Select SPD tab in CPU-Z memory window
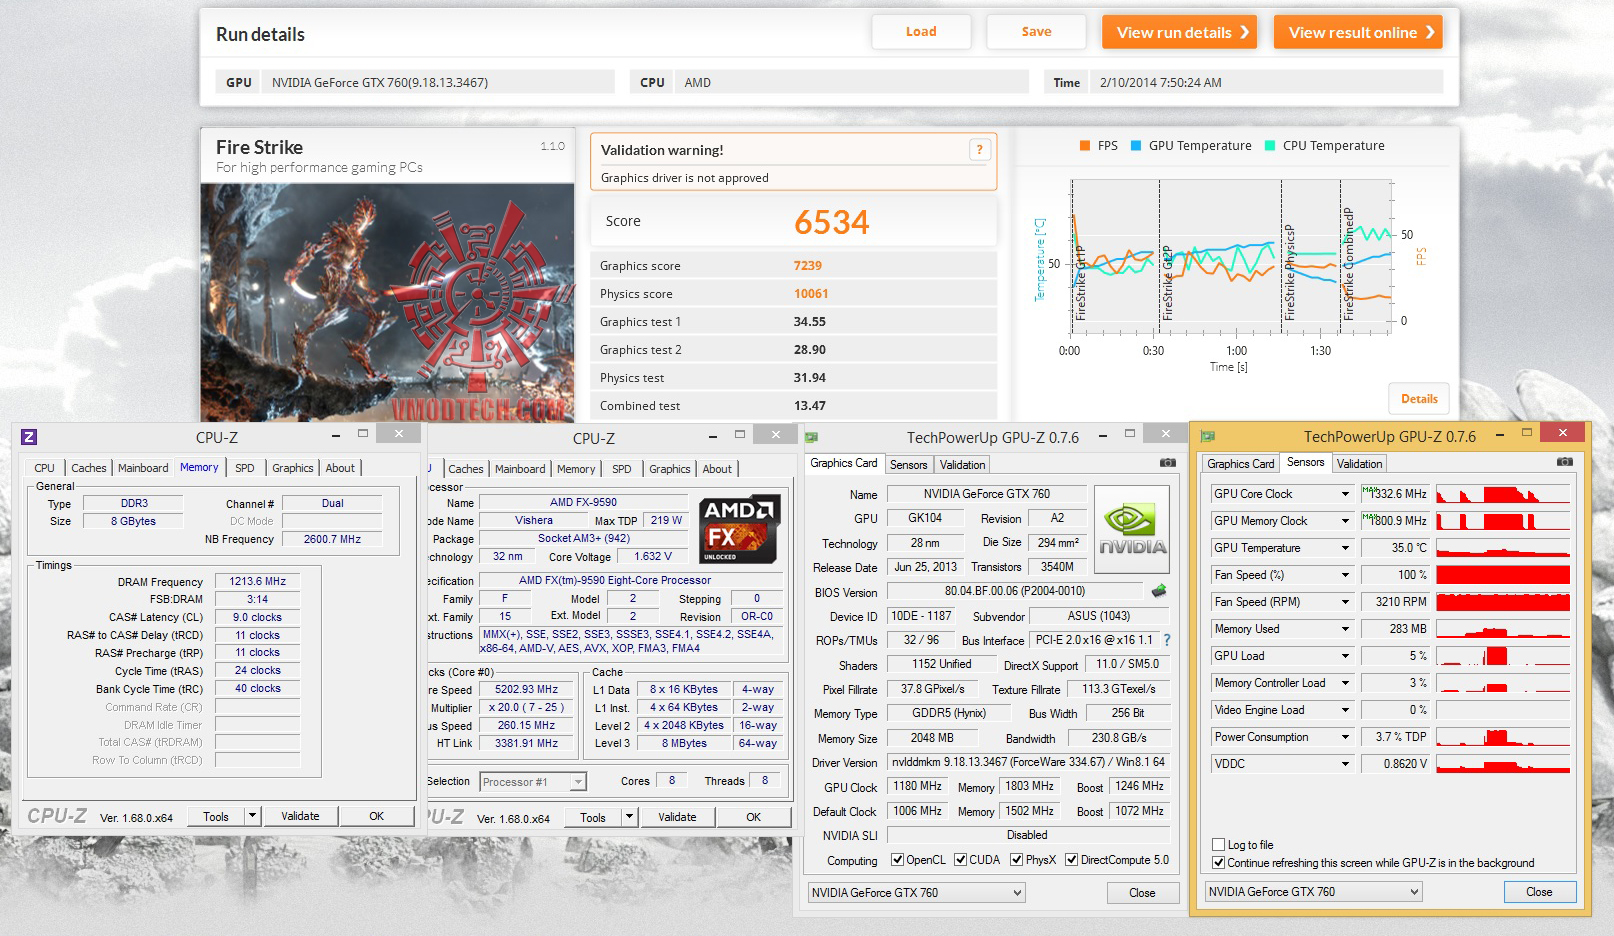The height and width of the screenshot is (936, 1614). [x=245, y=468]
